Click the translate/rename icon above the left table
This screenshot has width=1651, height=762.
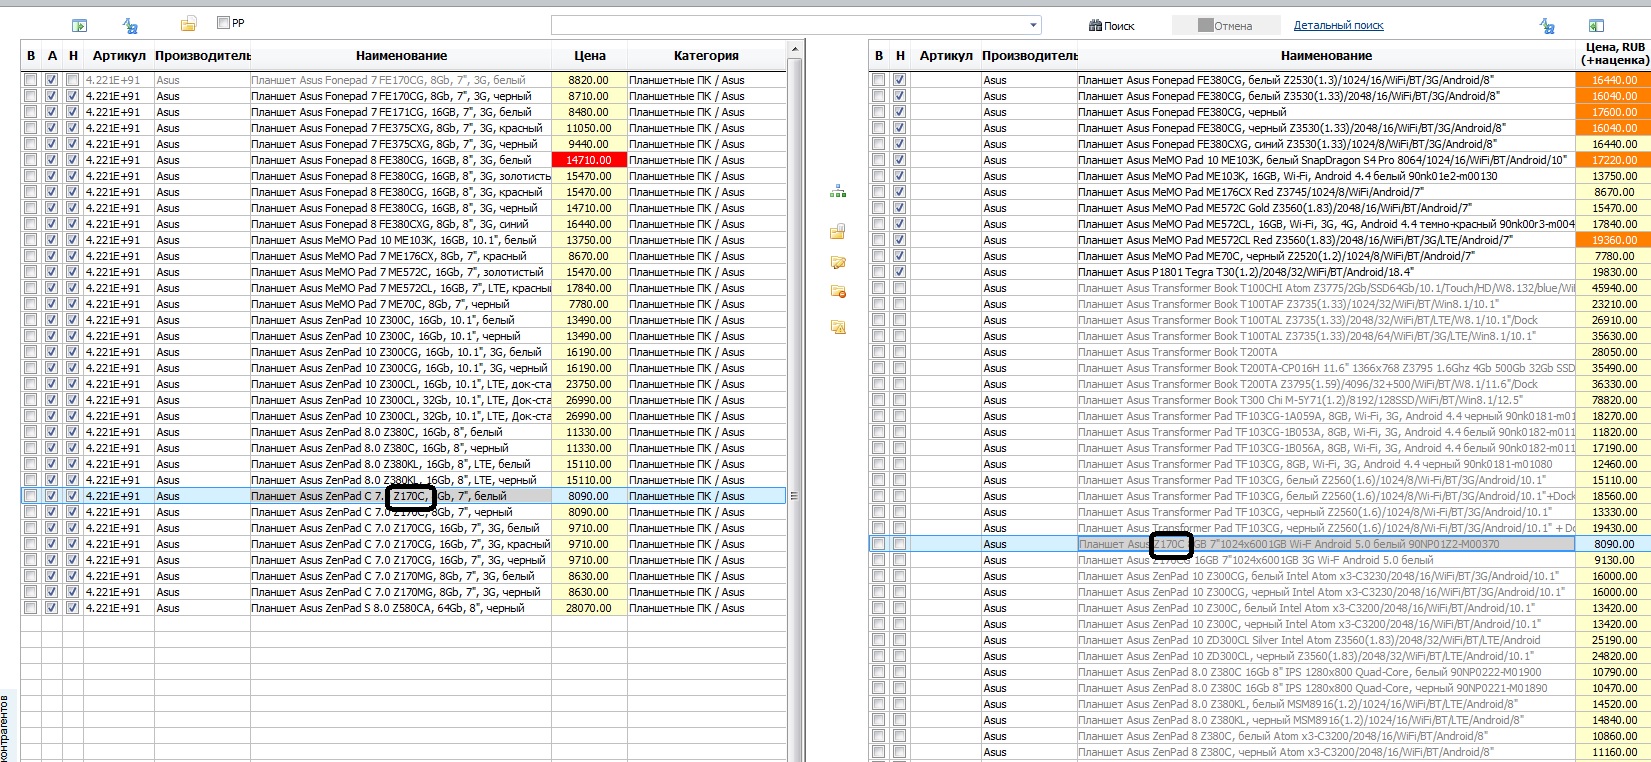click(130, 26)
